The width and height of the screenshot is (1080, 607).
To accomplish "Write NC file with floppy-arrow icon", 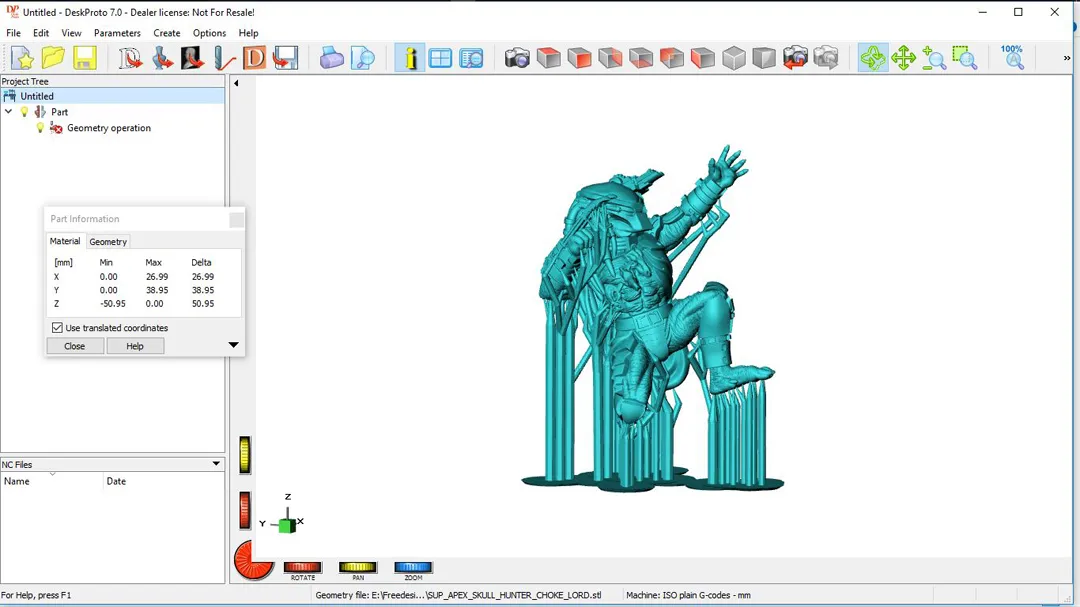I will tap(285, 58).
